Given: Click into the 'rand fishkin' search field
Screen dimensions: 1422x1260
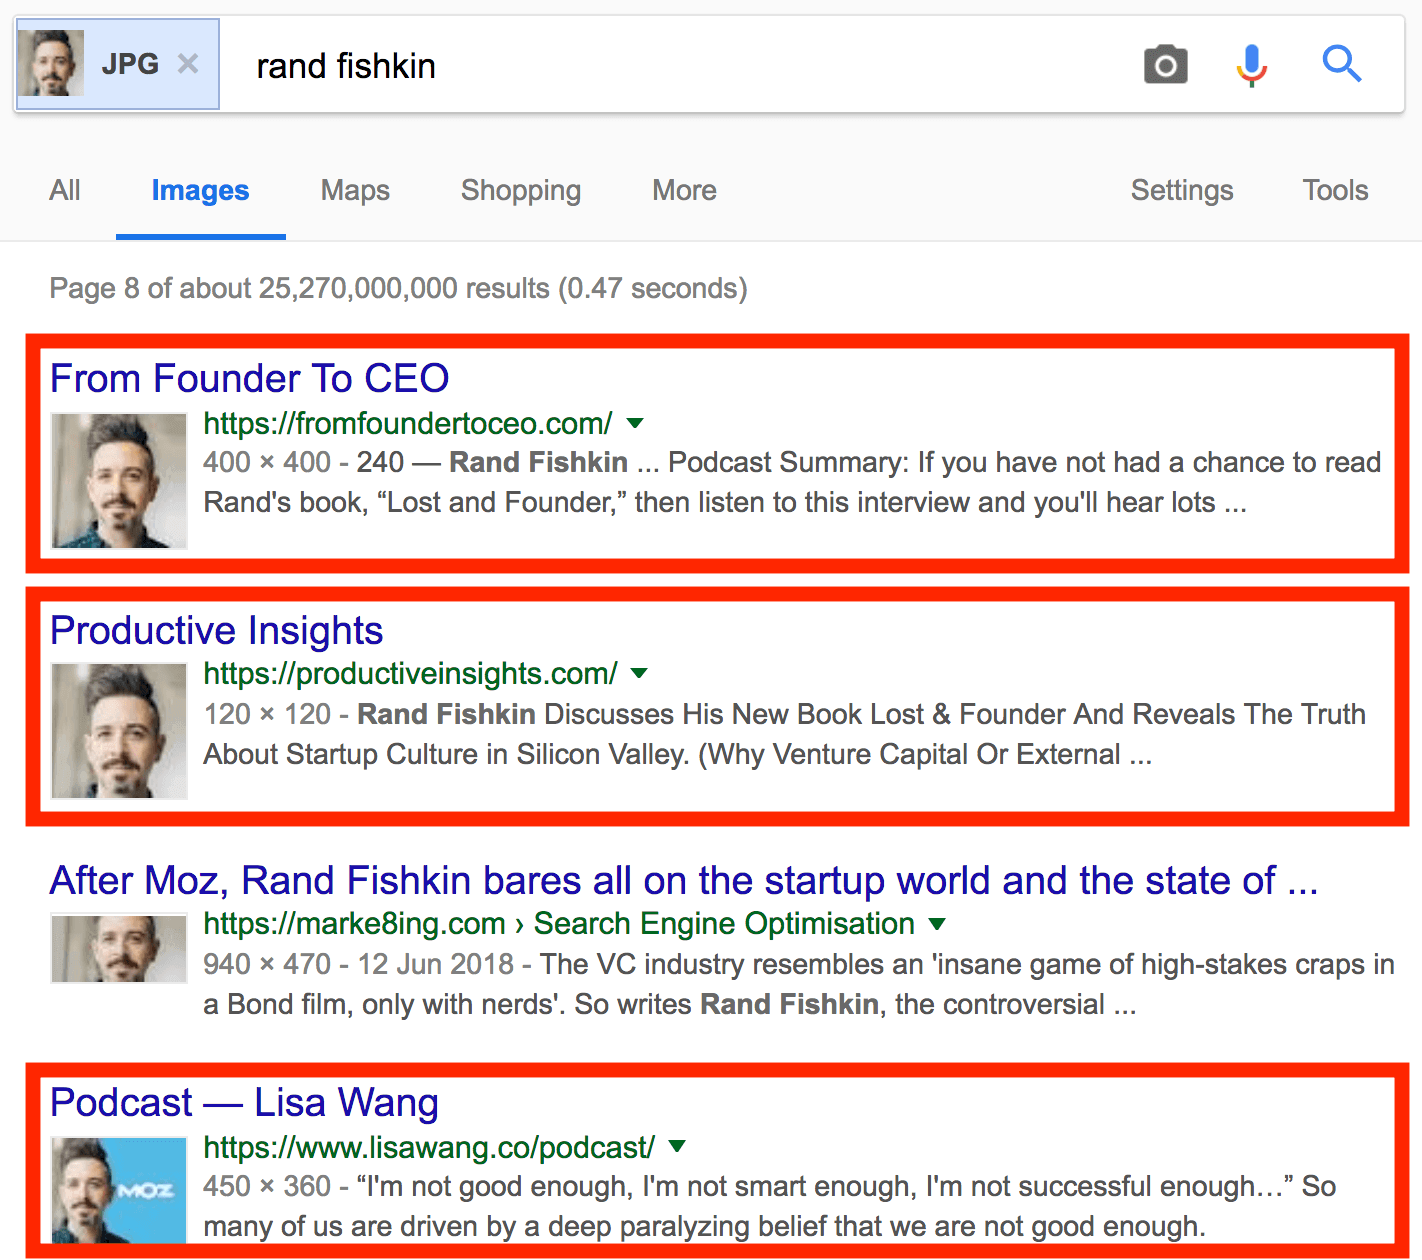Looking at the screenshot, I should point(680,66).
